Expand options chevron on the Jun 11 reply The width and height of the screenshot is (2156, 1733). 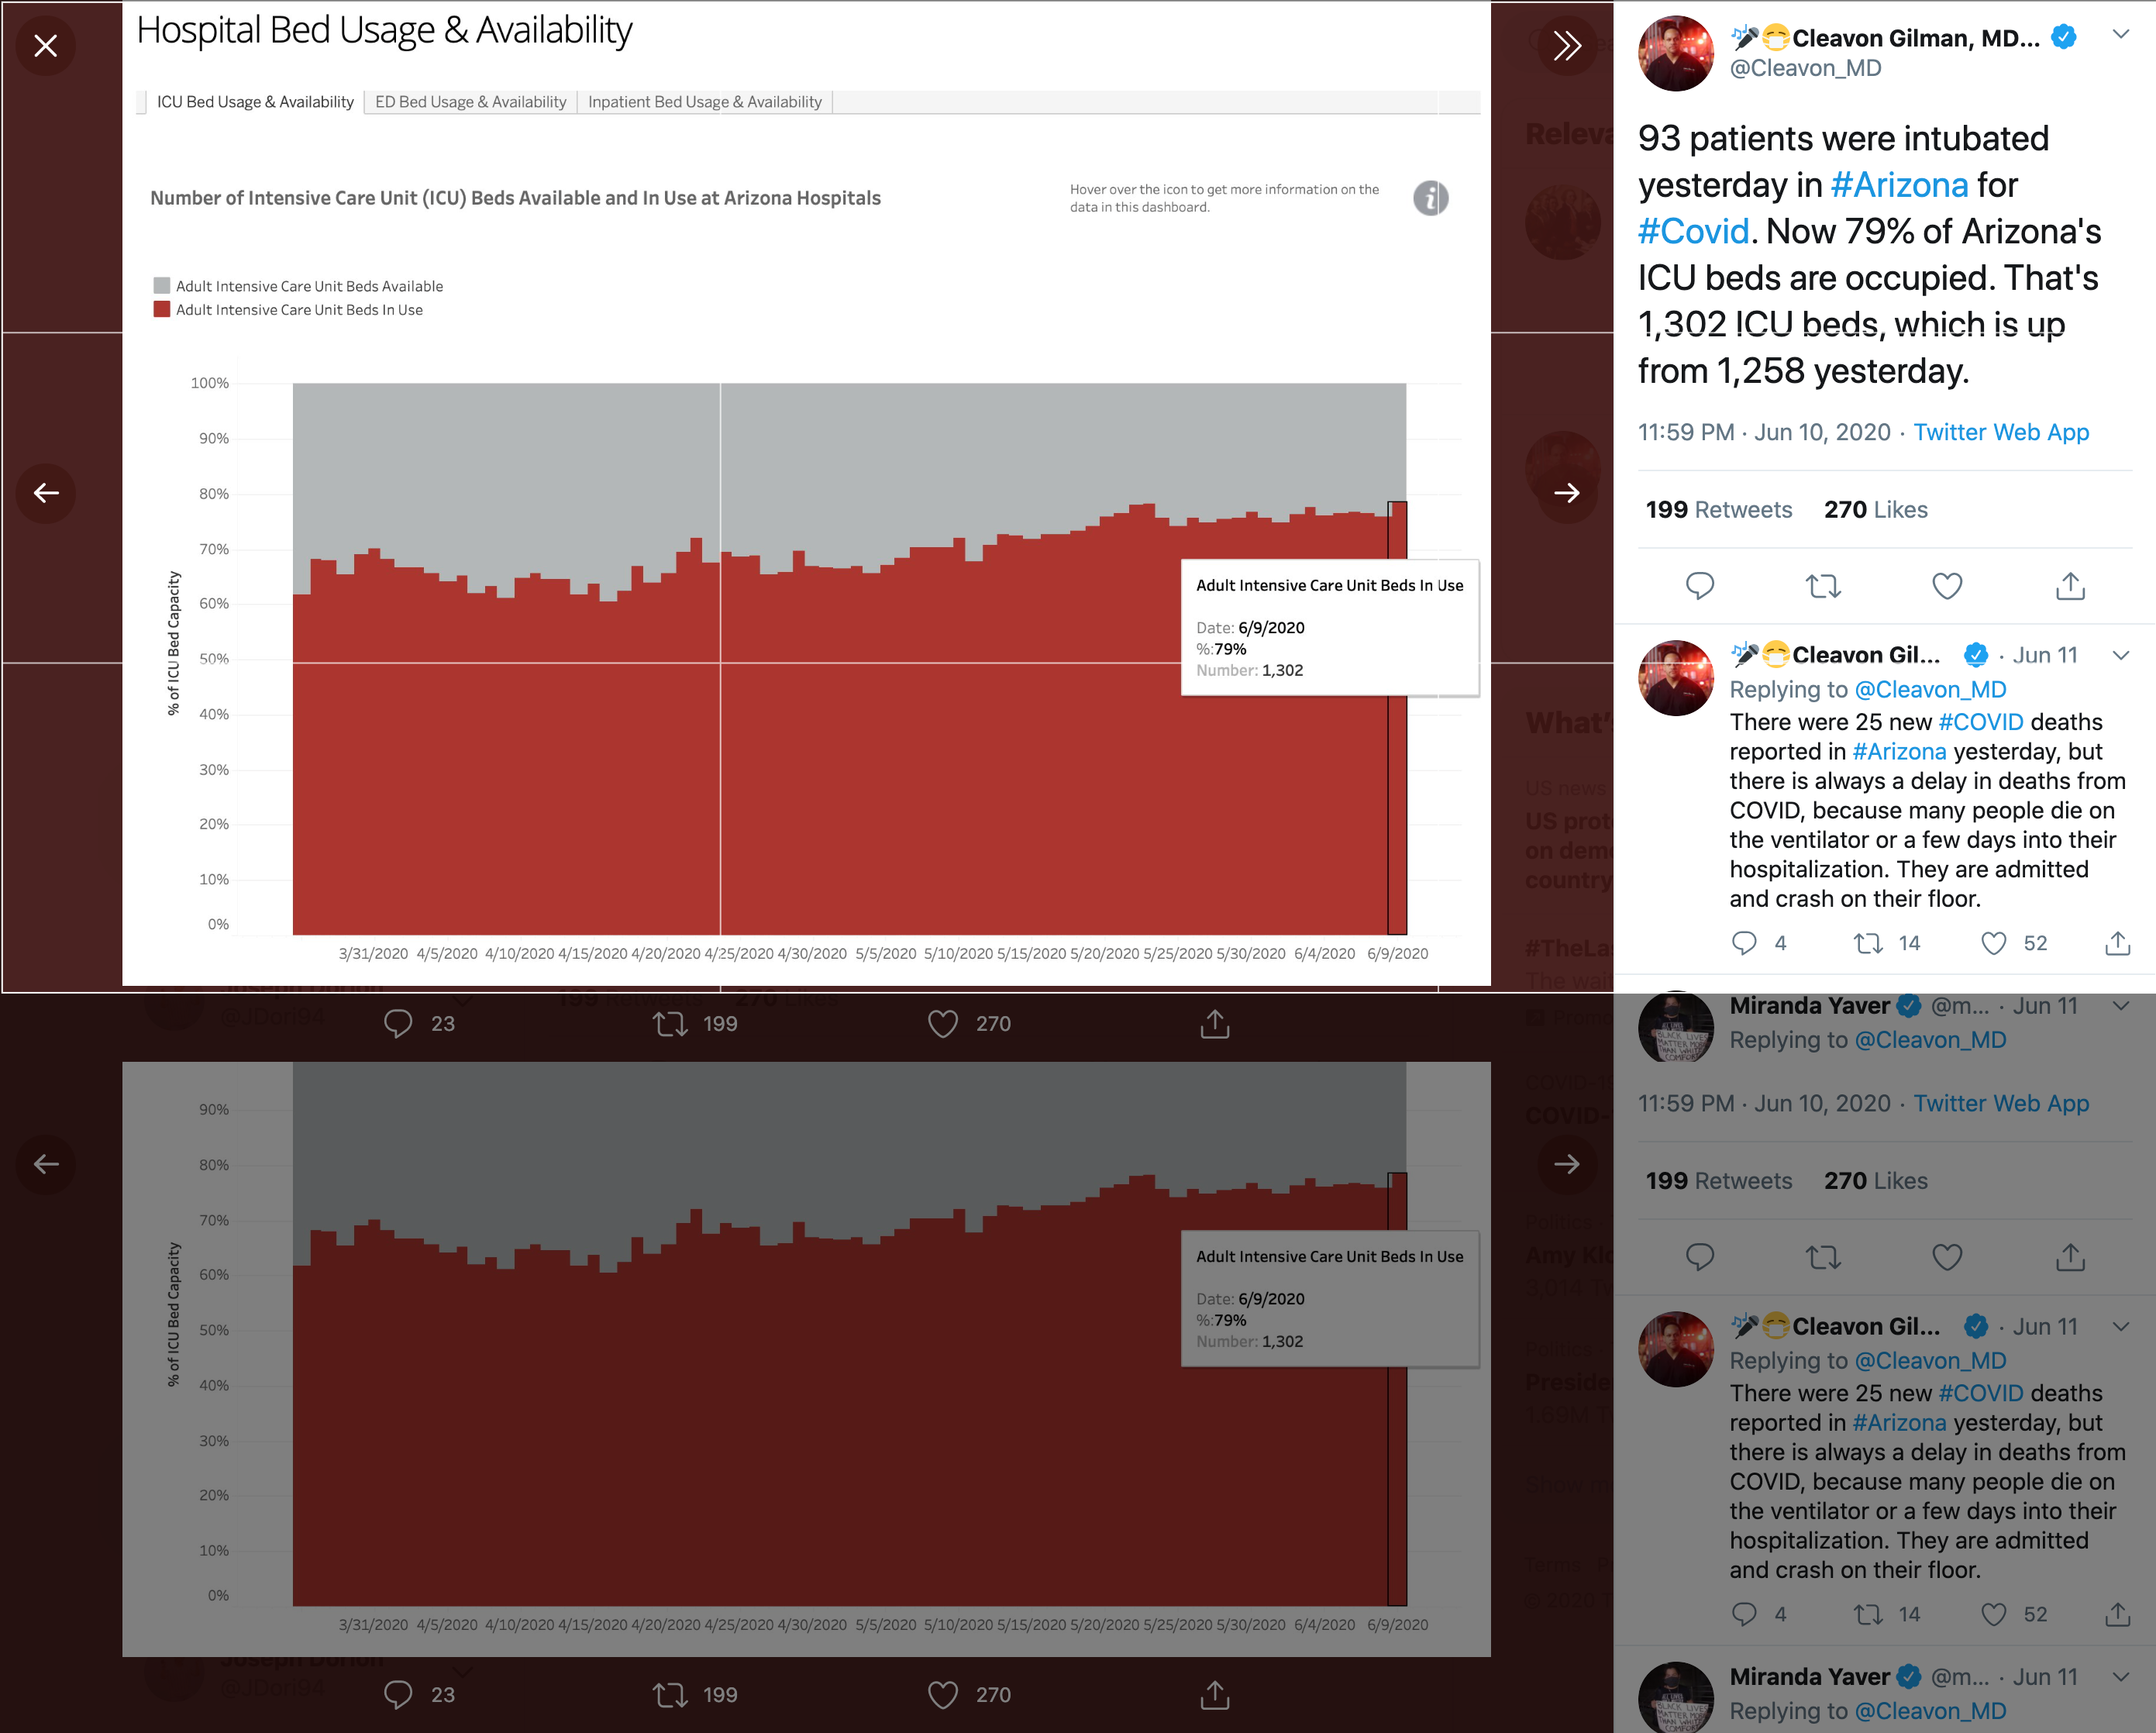[x=2120, y=655]
